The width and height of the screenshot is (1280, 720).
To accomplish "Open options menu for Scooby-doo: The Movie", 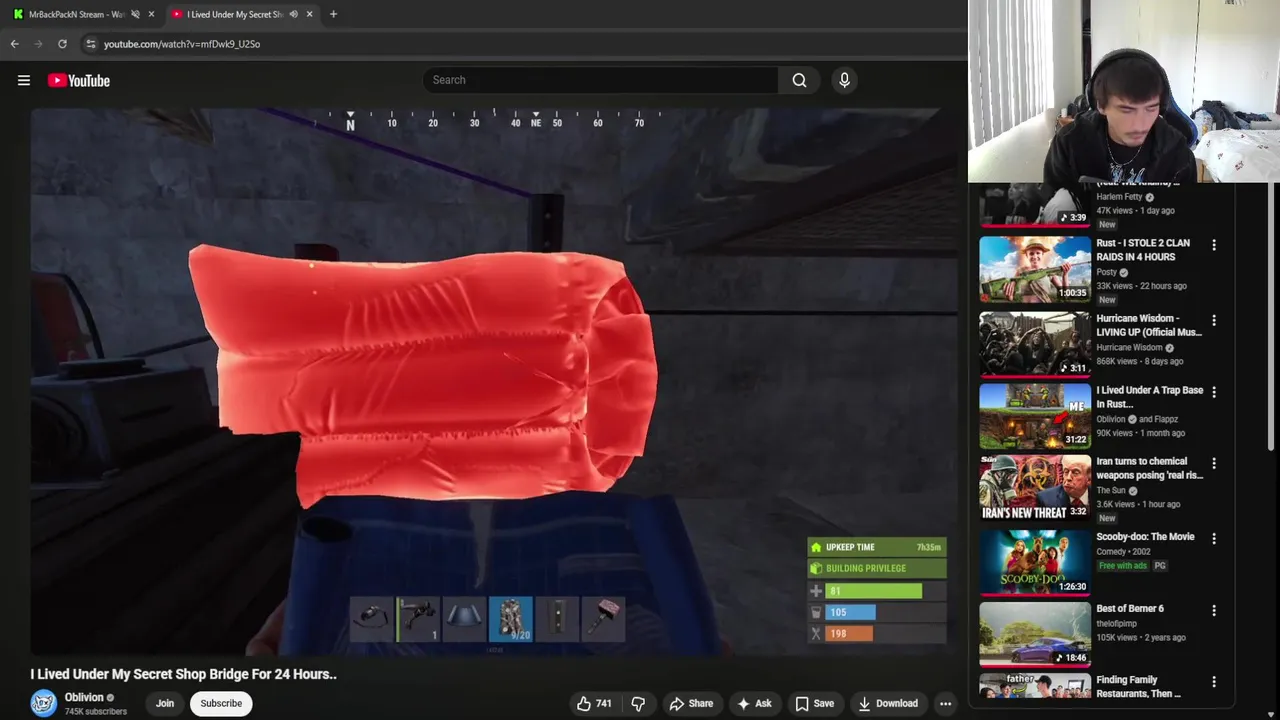I will (x=1214, y=539).
